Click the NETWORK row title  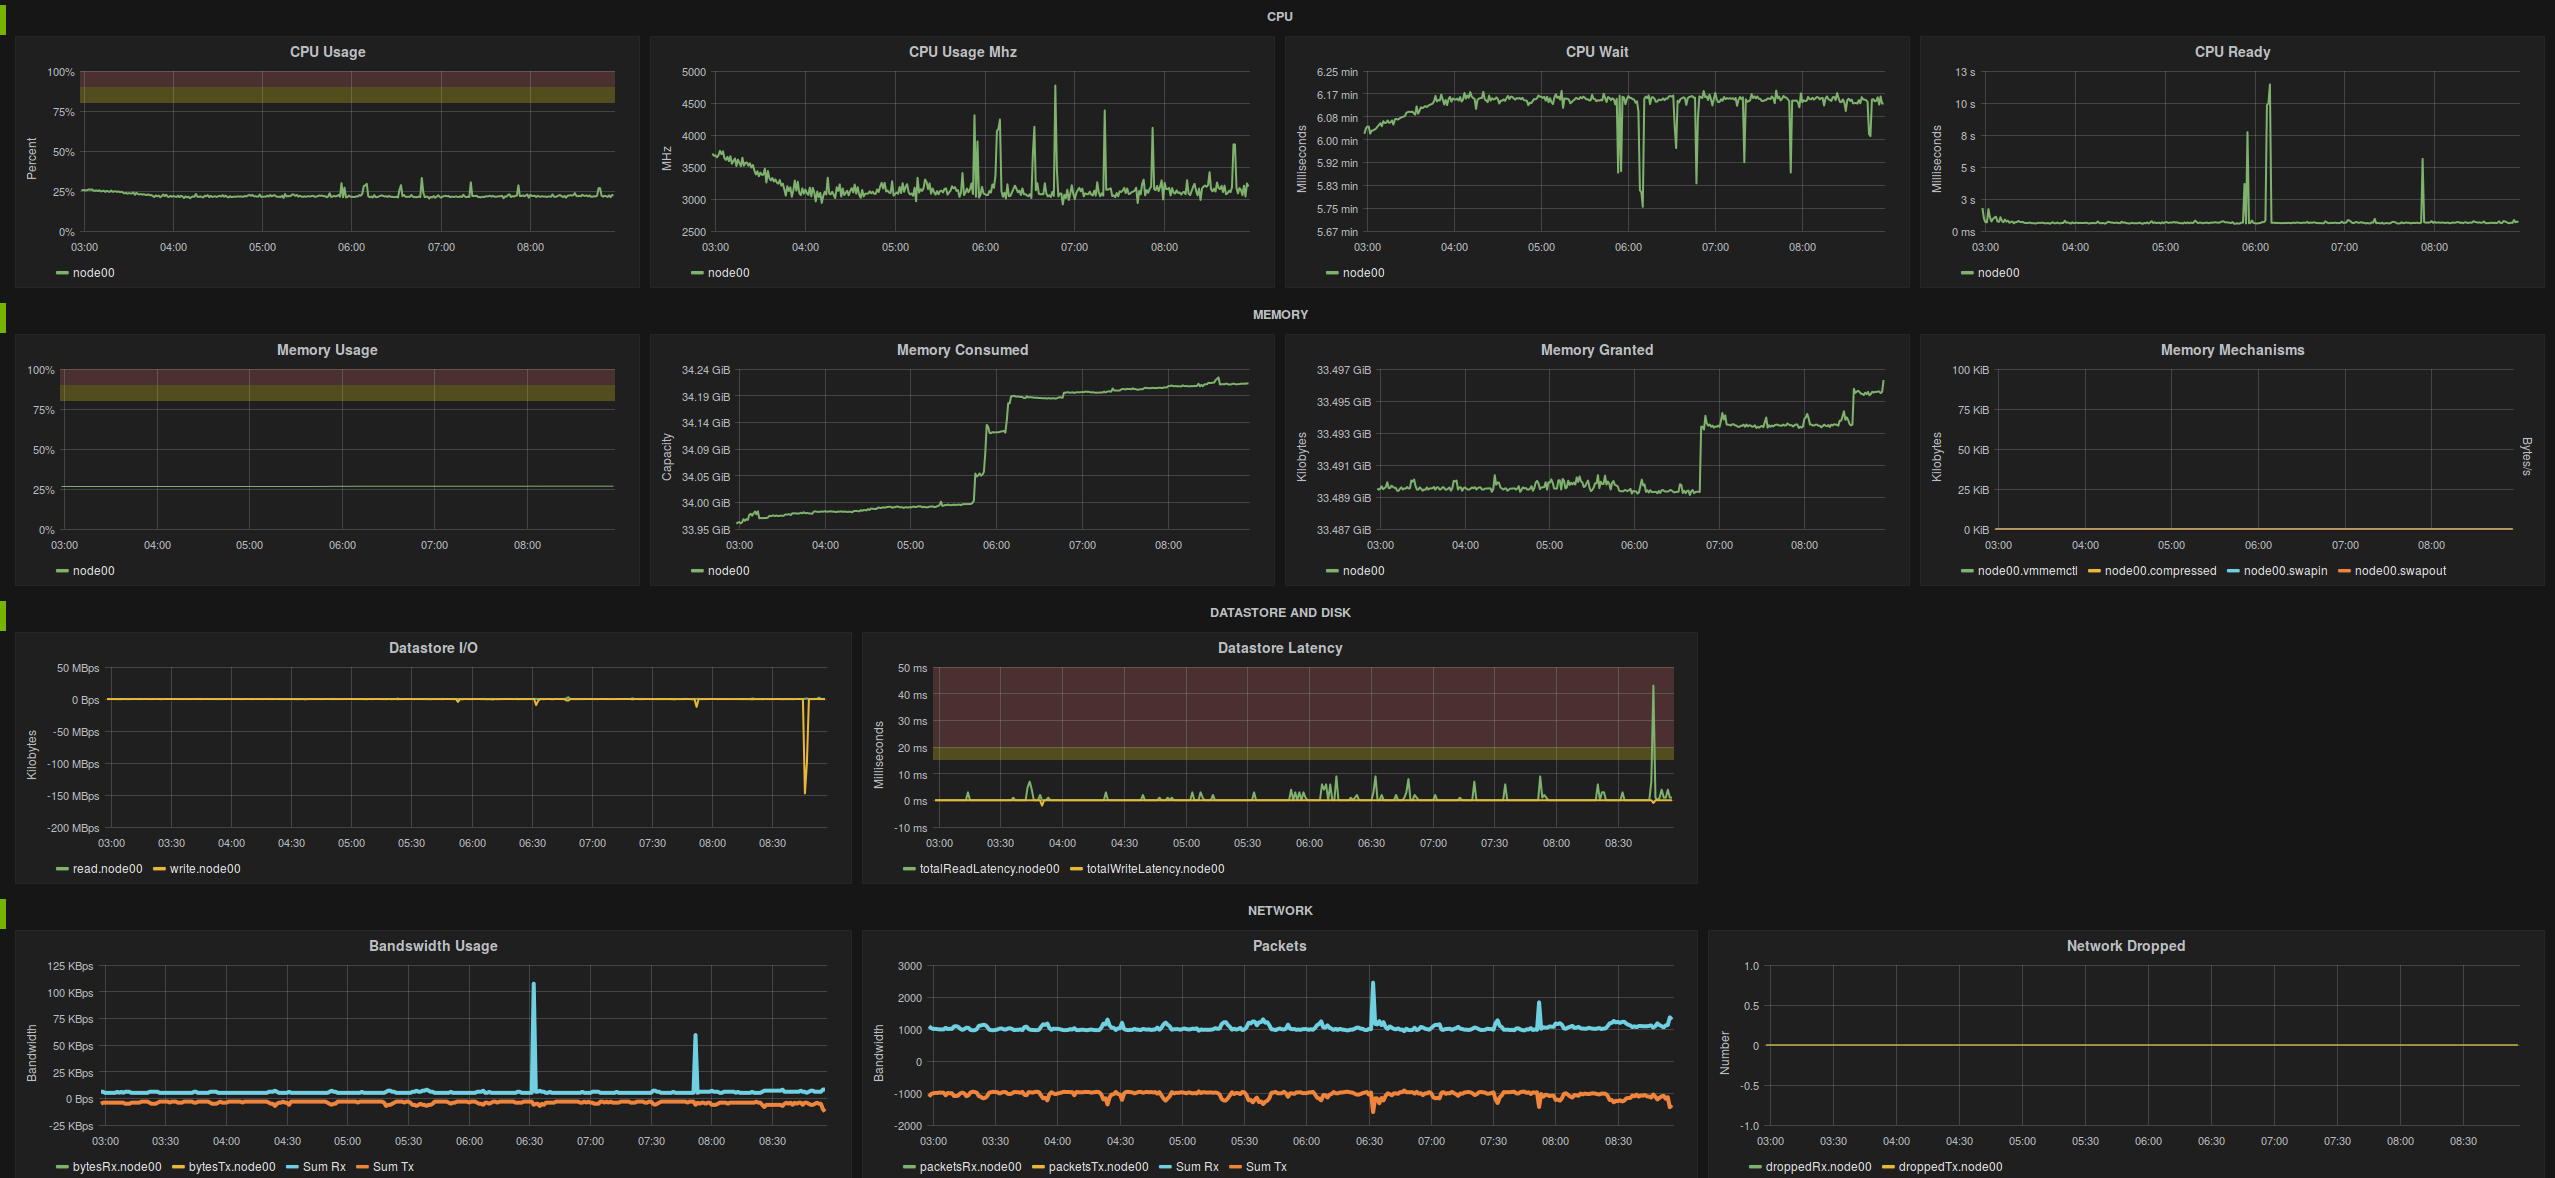coord(1279,911)
